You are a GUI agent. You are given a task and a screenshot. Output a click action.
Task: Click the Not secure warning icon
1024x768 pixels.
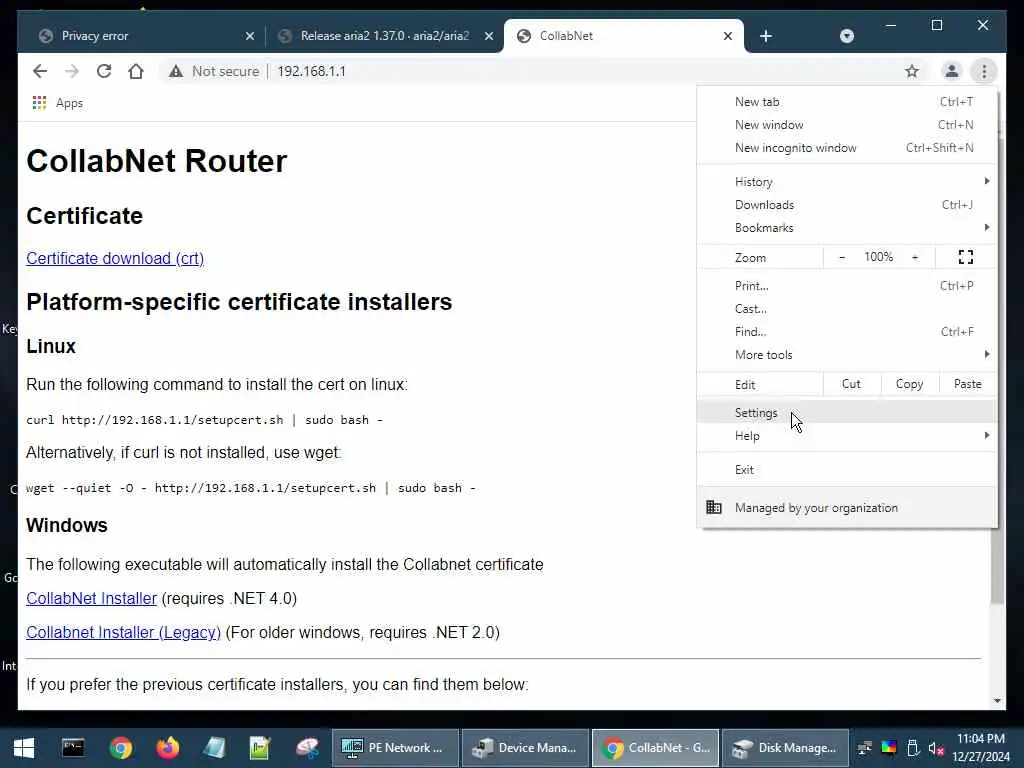[176, 71]
